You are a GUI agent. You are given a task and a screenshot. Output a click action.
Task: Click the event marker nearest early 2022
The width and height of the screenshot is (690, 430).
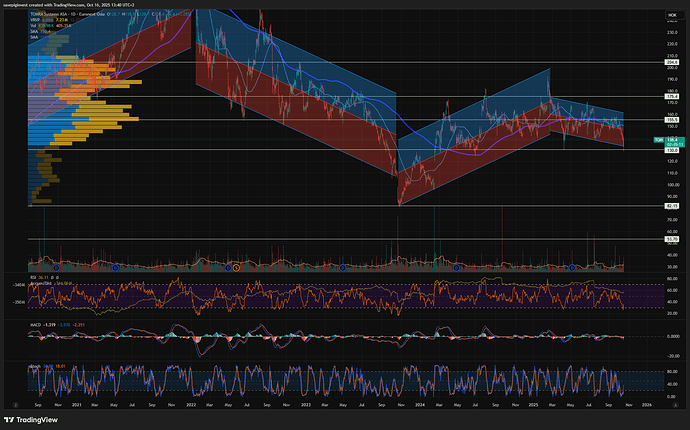tap(234, 268)
